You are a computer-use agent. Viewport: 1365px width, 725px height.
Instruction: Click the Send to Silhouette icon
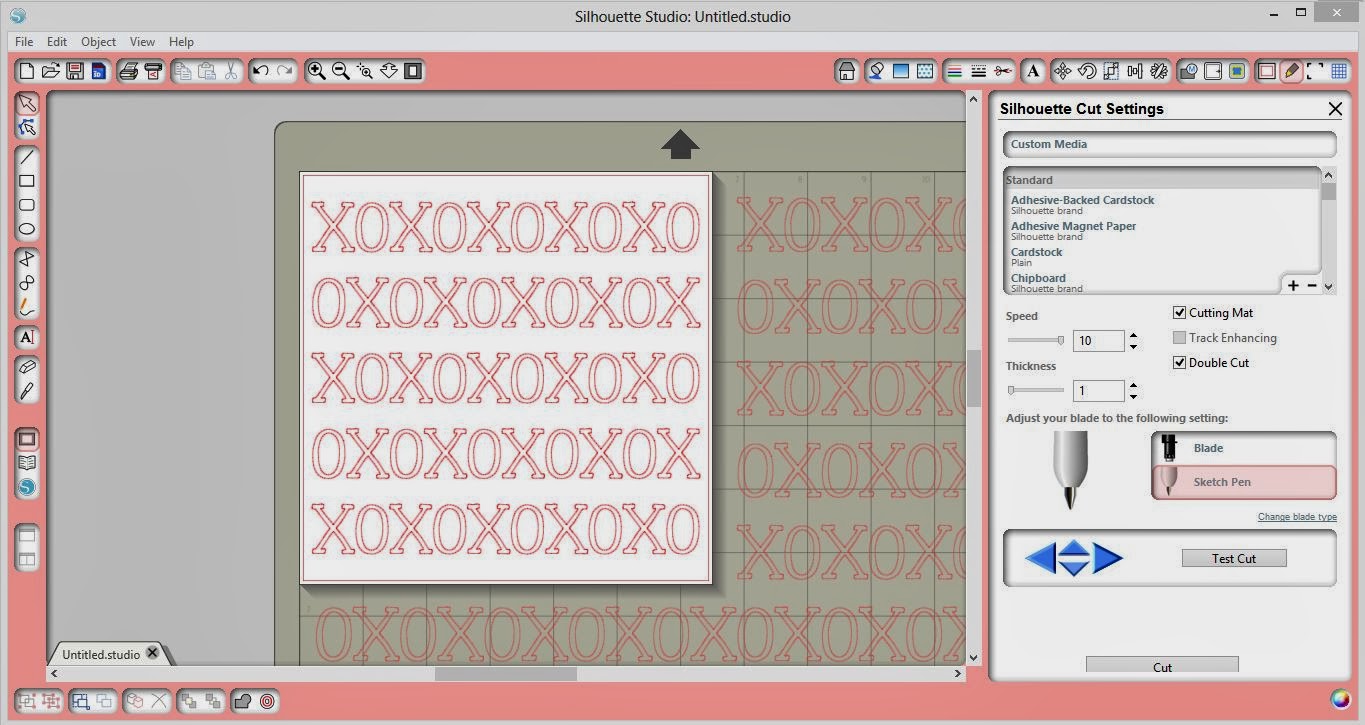click(x=153, y=71)
